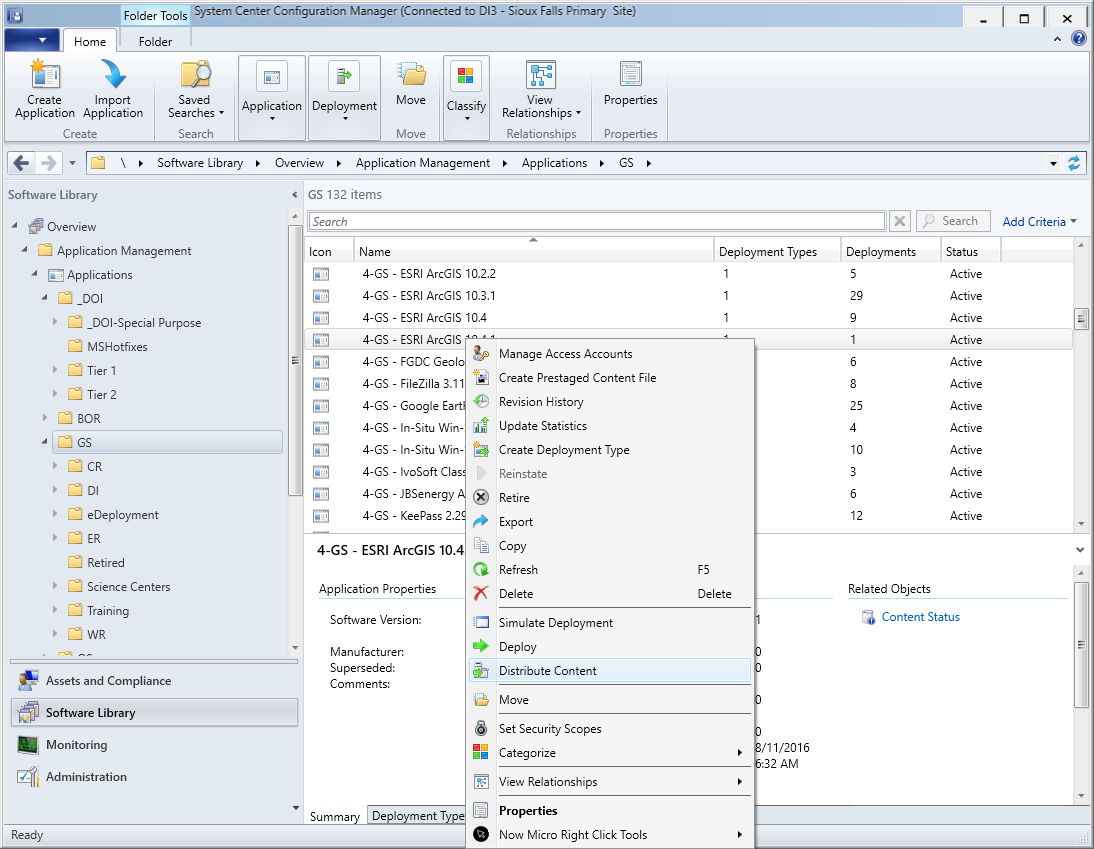Click Applications in the breadcrumb path
1094x849 pixels.
point(554,163)
